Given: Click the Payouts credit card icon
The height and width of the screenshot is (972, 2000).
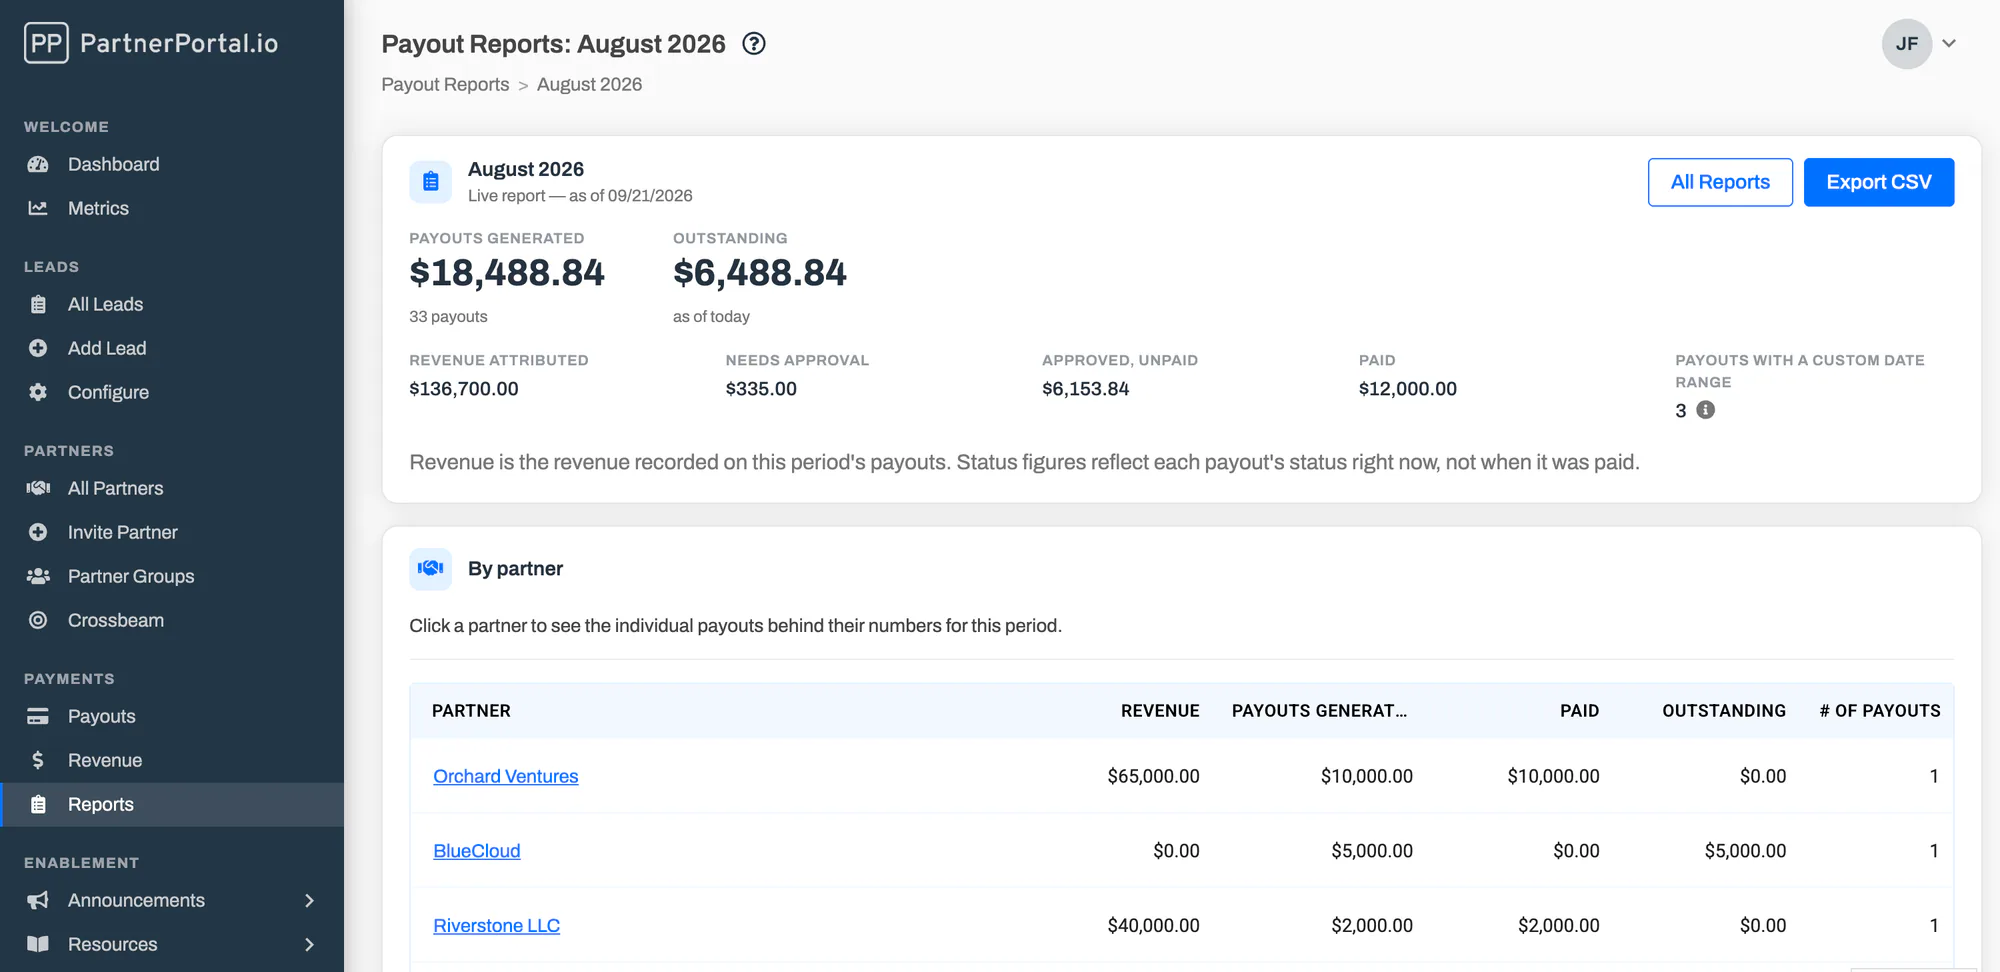Looking at the screenshot, I should [38, 716].
